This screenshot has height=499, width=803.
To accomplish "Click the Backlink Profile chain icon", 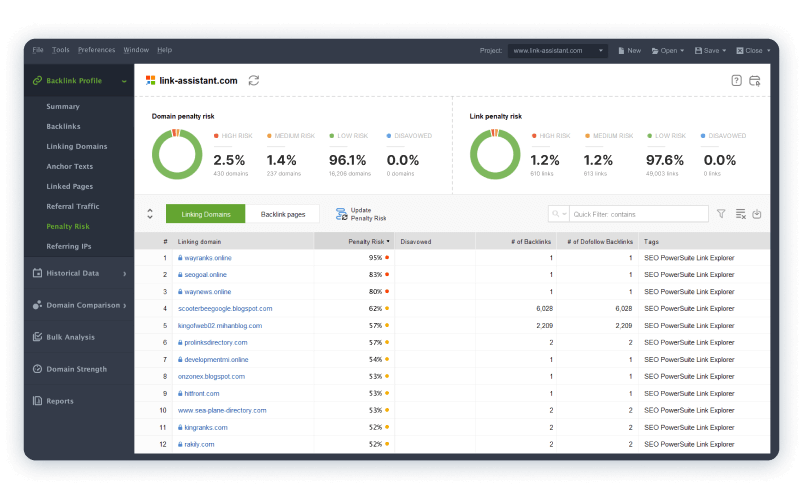I will (x=37, y=80).
